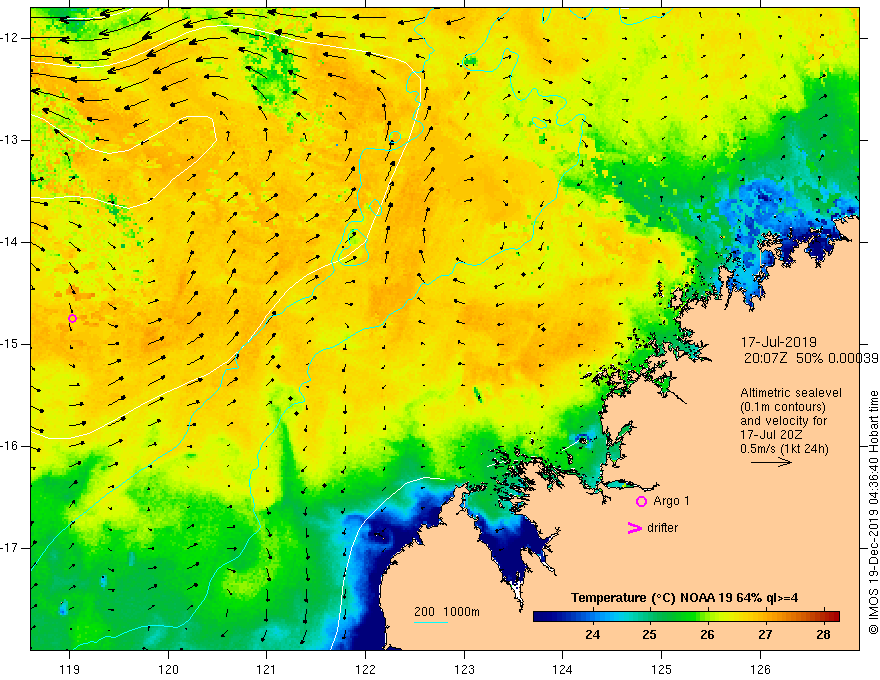880x680 pixels.
Task: Click the latitude axis label '-13'
Action: 11,140
